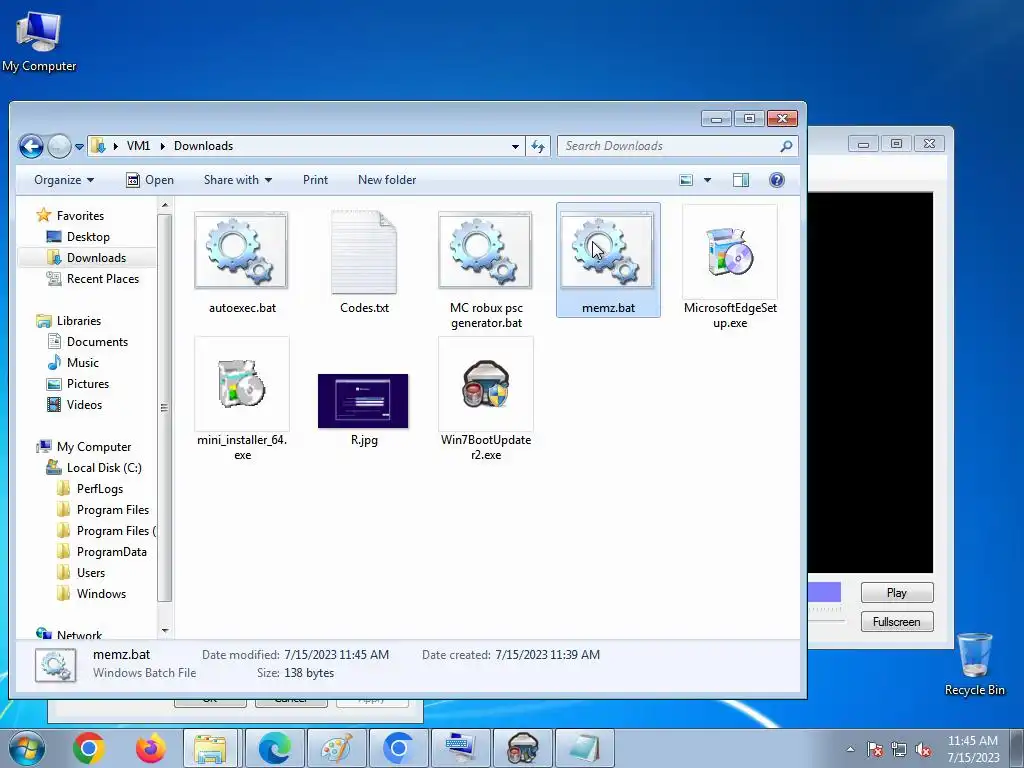Open the view options dropdown arrow
This screenshot has width=1024, height=768.
[707, 180]
